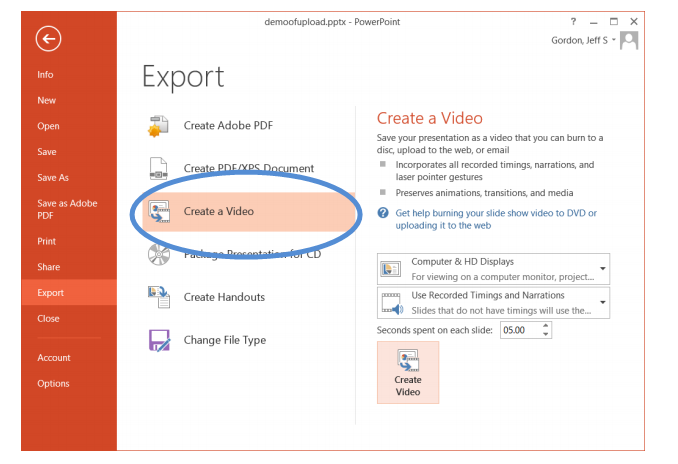Click the Recorded Timings filmstrip speaker icon

[392, 303]
